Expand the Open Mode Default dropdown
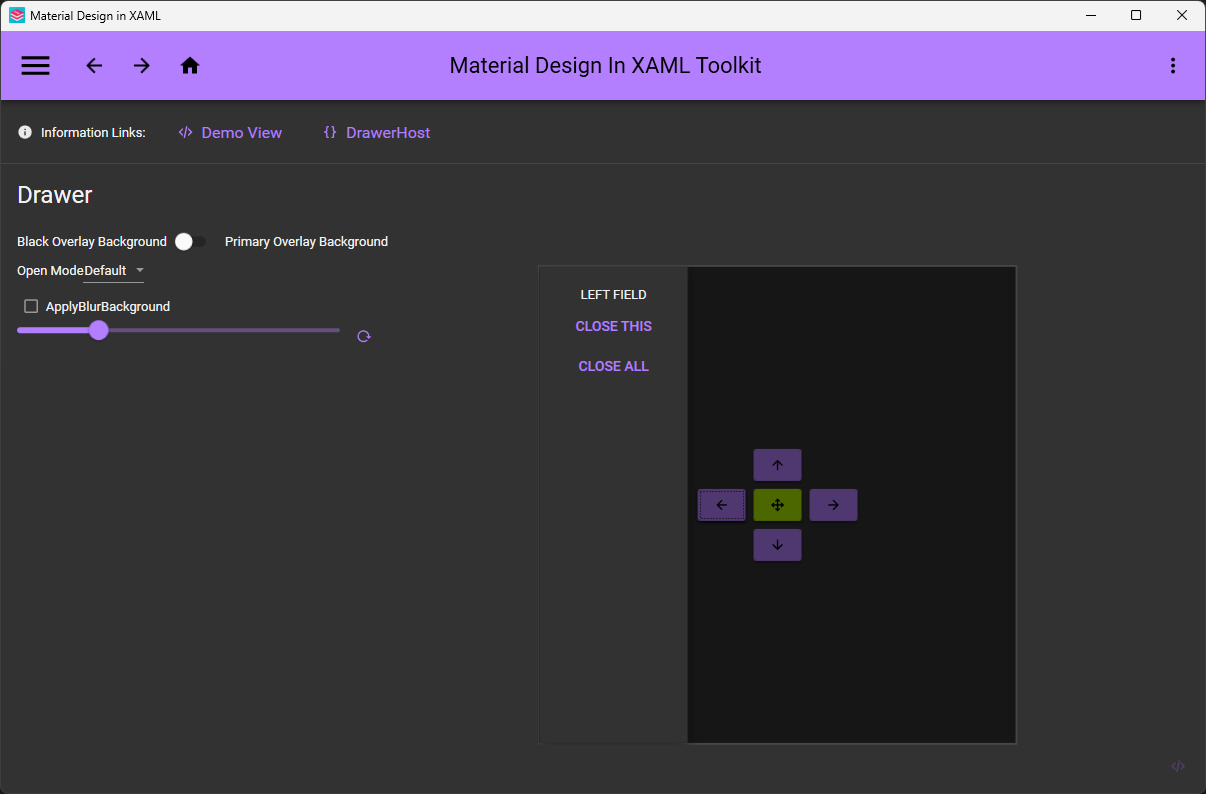Image resolution: width=1206 pixels, height=794 pixels. [114, 271]
